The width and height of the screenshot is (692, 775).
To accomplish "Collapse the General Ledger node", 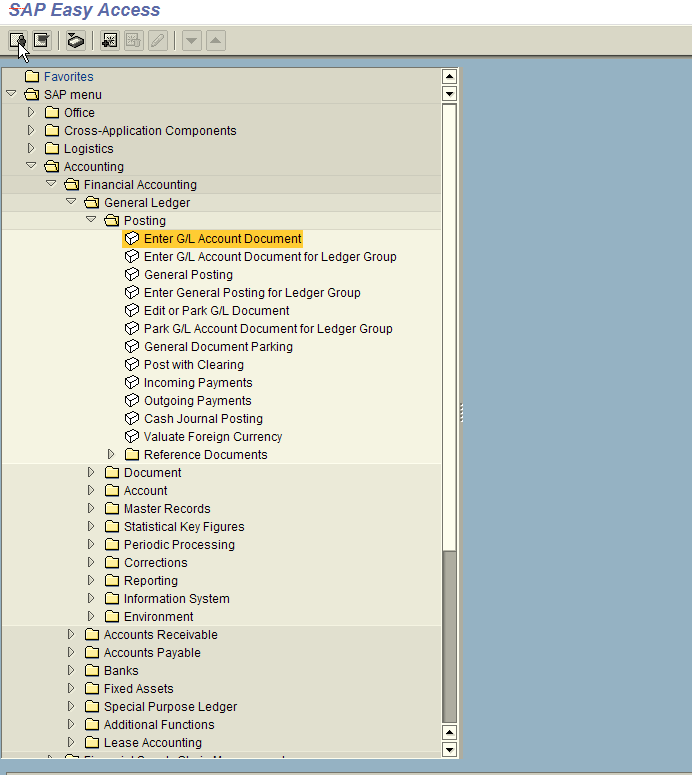I will 71,202.
